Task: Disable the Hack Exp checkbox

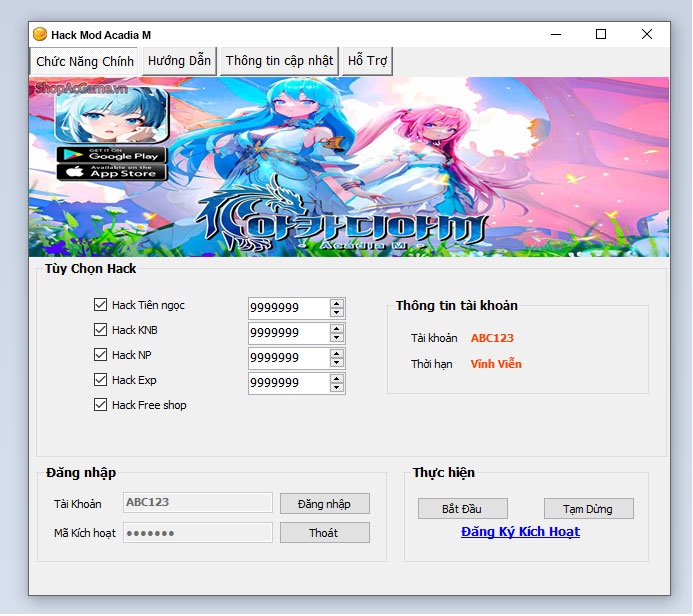Action: [x=100, y=380]
